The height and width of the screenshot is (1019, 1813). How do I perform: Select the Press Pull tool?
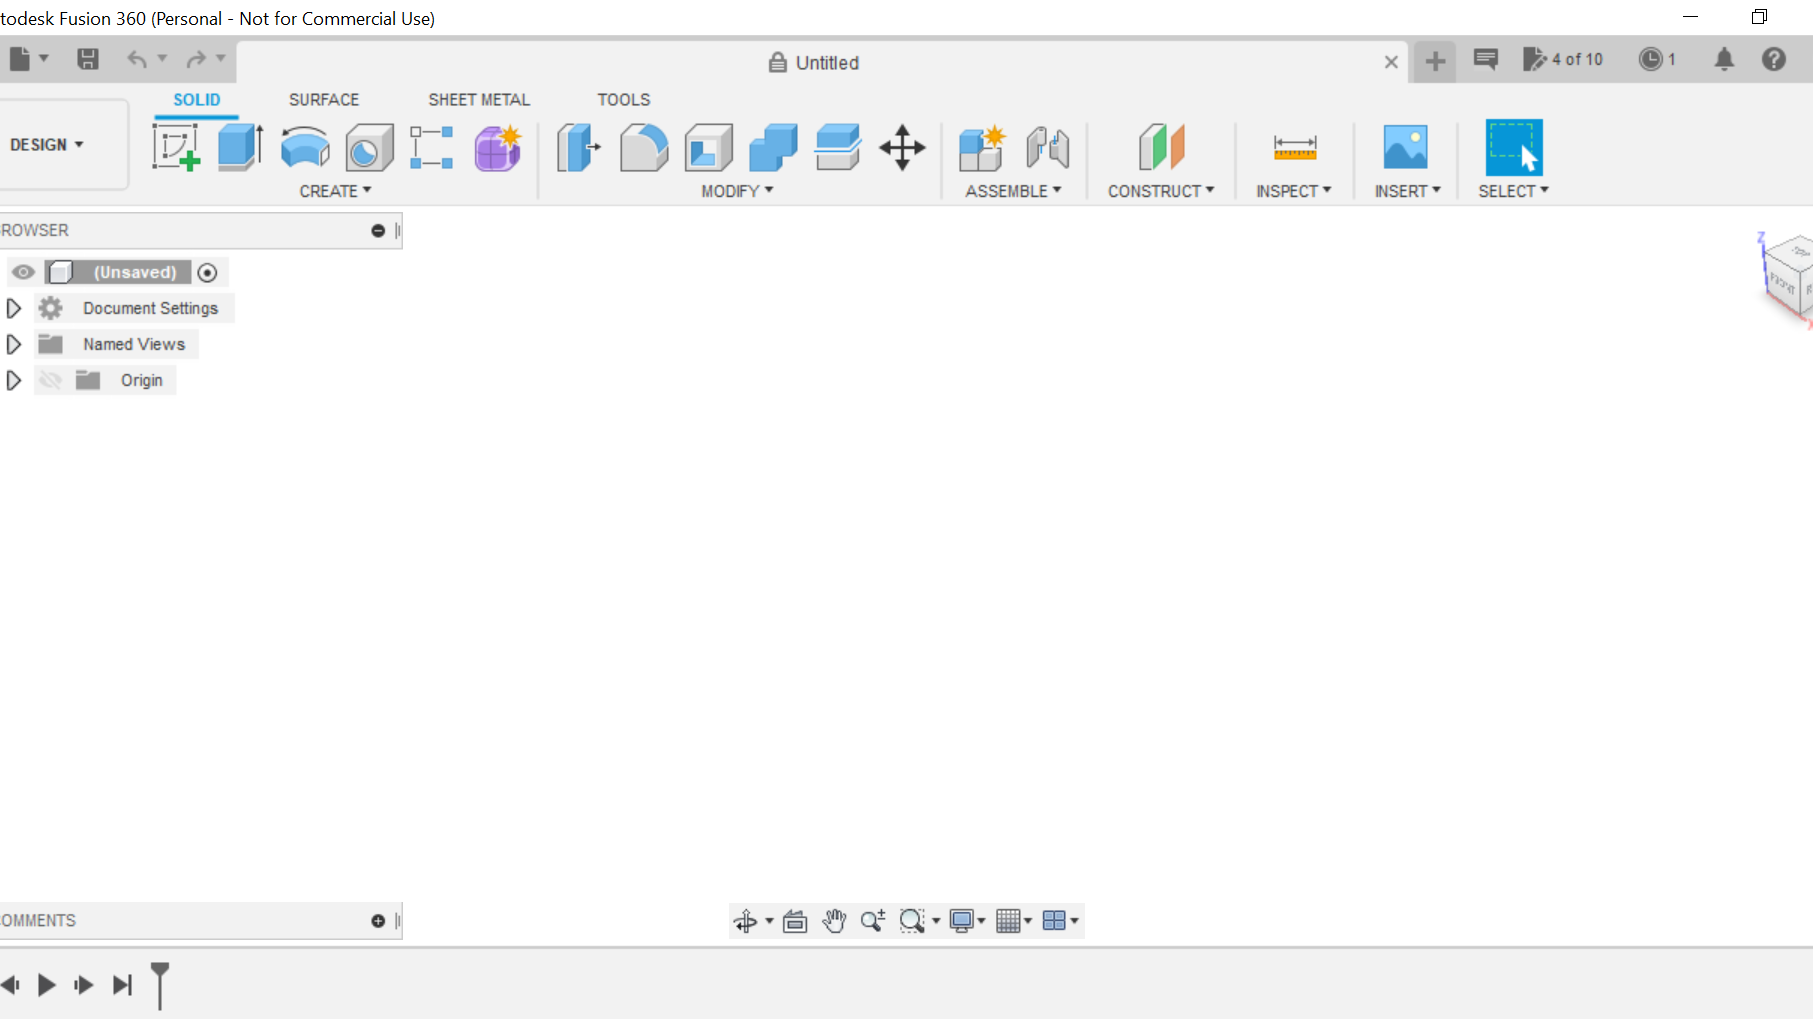[578, 147]
